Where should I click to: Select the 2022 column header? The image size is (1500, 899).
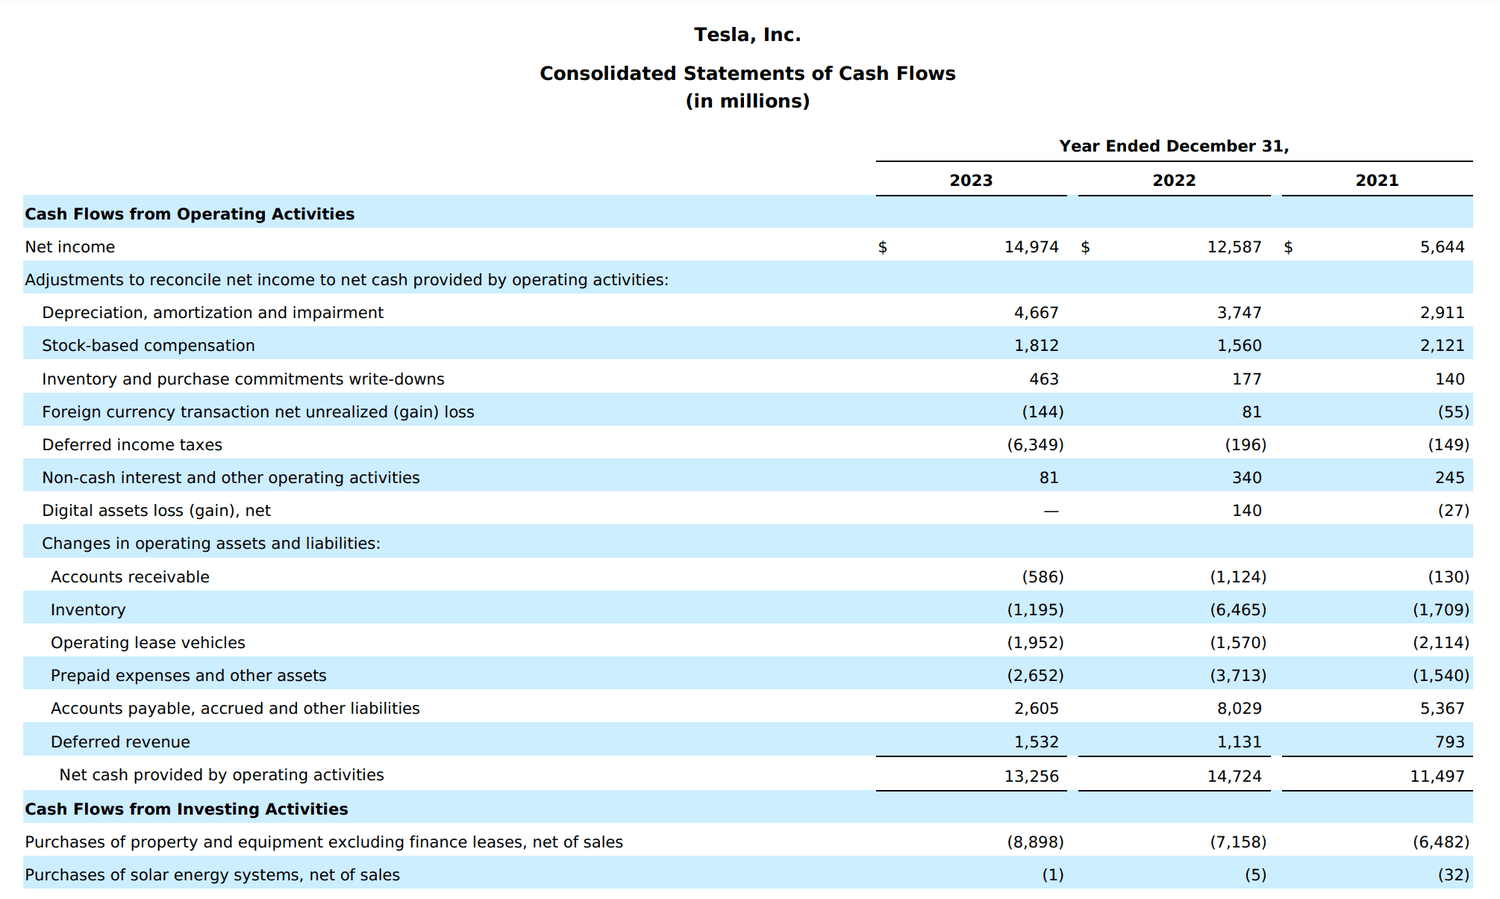[x=1174, y=180]
